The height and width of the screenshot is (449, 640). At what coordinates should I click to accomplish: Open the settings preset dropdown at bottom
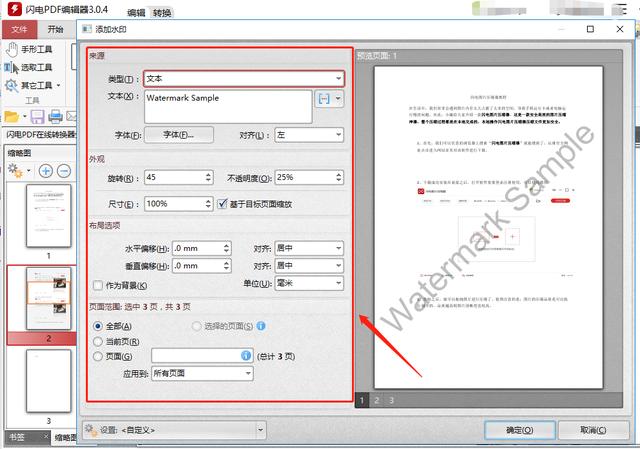(x=260, y=430)
